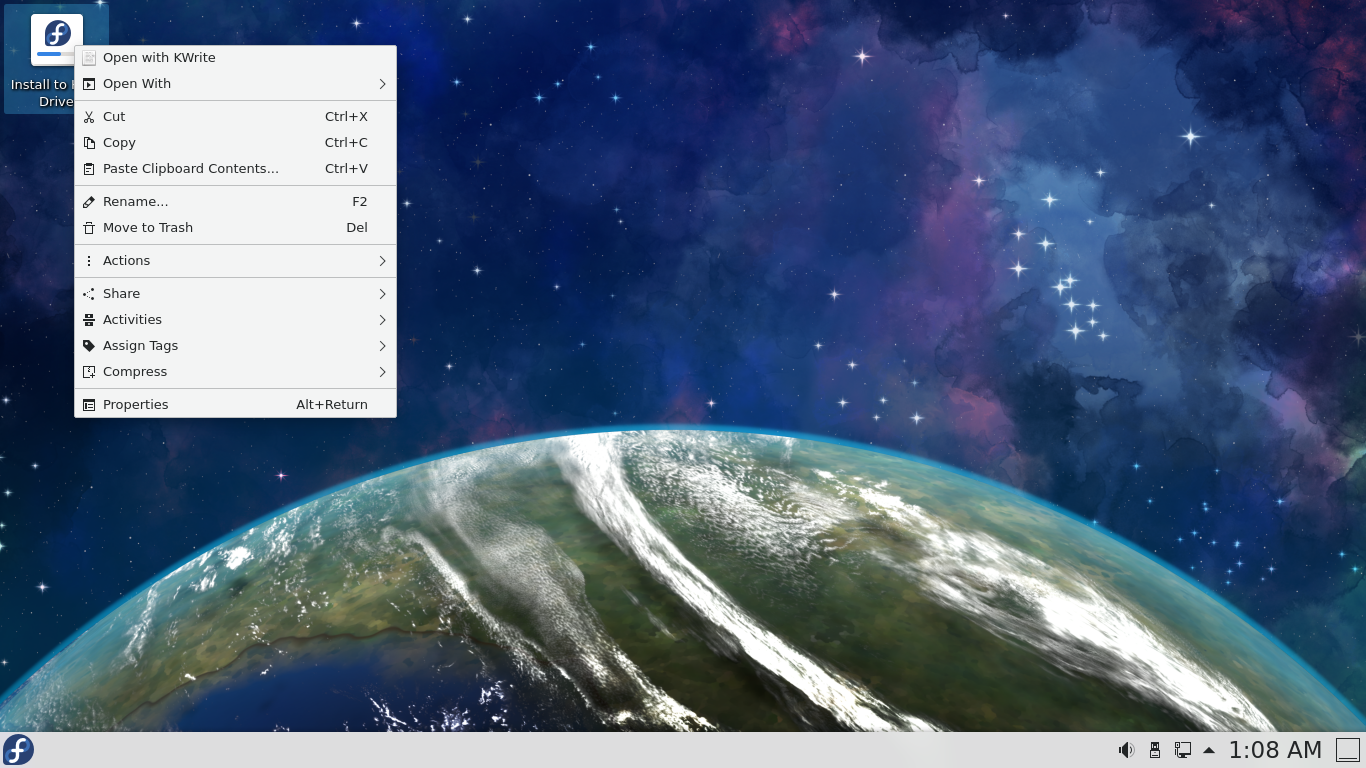
Task: Click the Activities icon
Action: point(89,320)
